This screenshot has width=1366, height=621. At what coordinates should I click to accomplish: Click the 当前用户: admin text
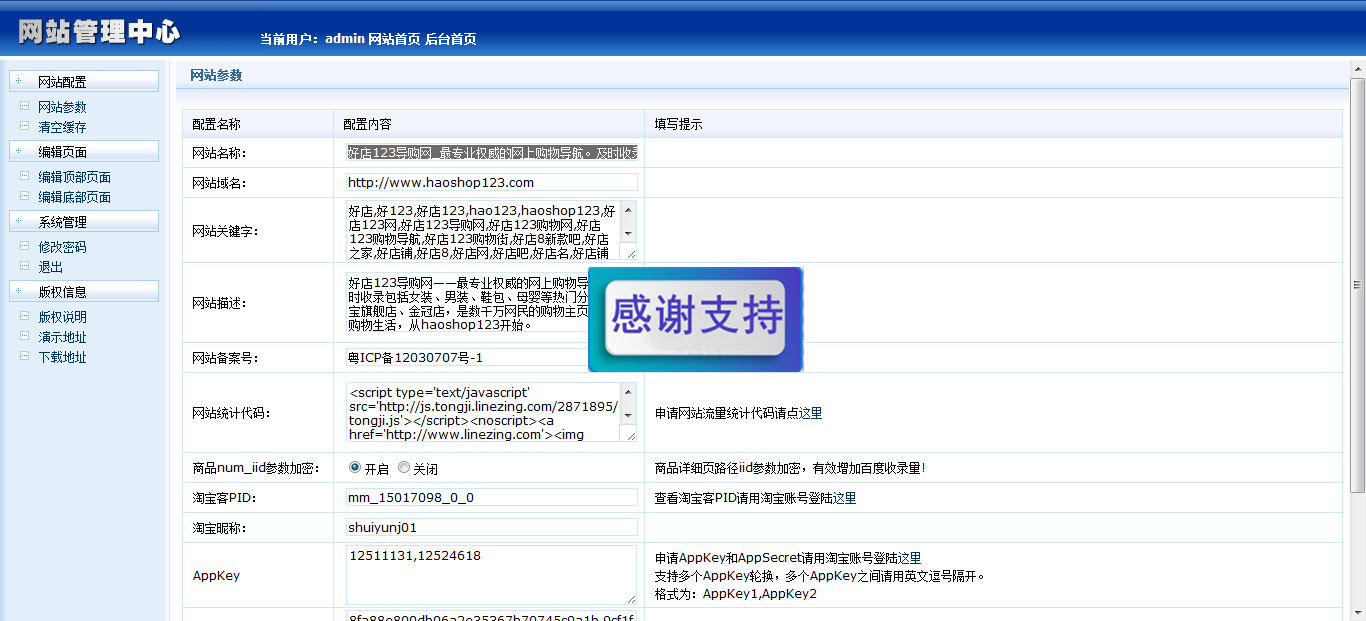(x=311, y=39)
